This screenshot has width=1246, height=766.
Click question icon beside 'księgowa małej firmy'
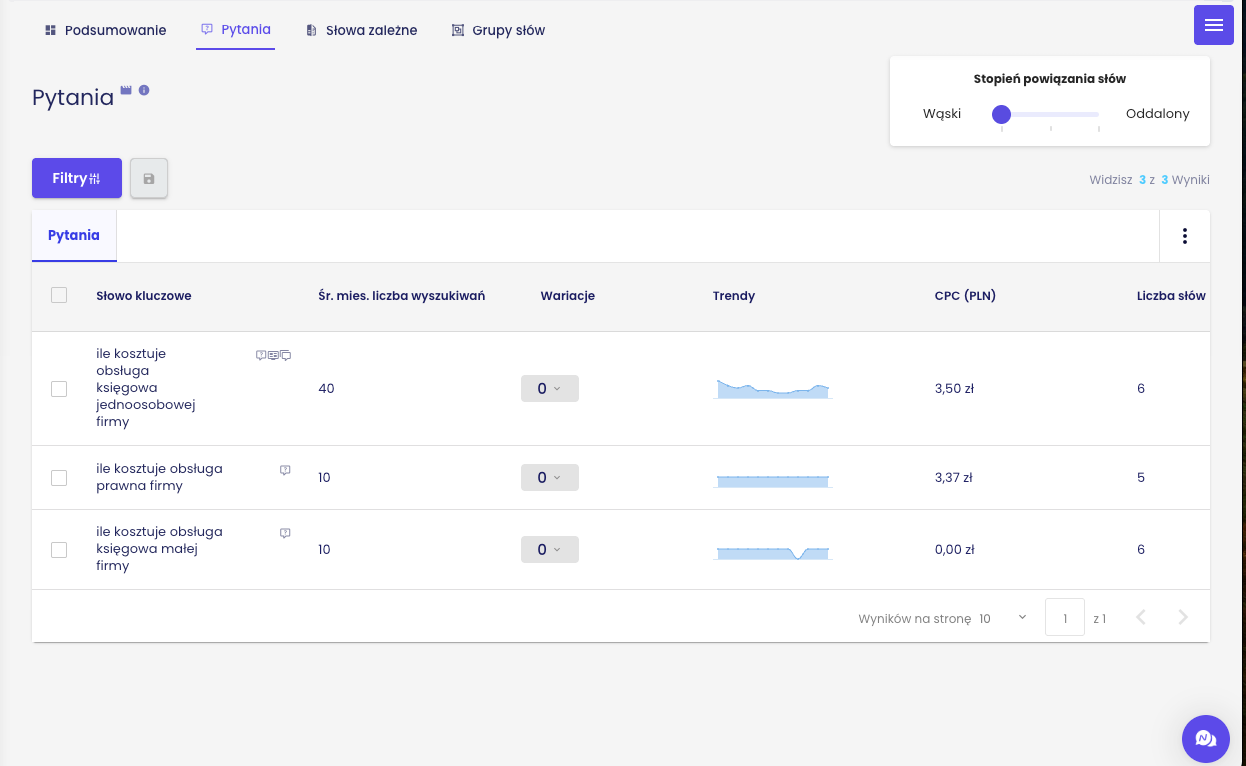285,533
